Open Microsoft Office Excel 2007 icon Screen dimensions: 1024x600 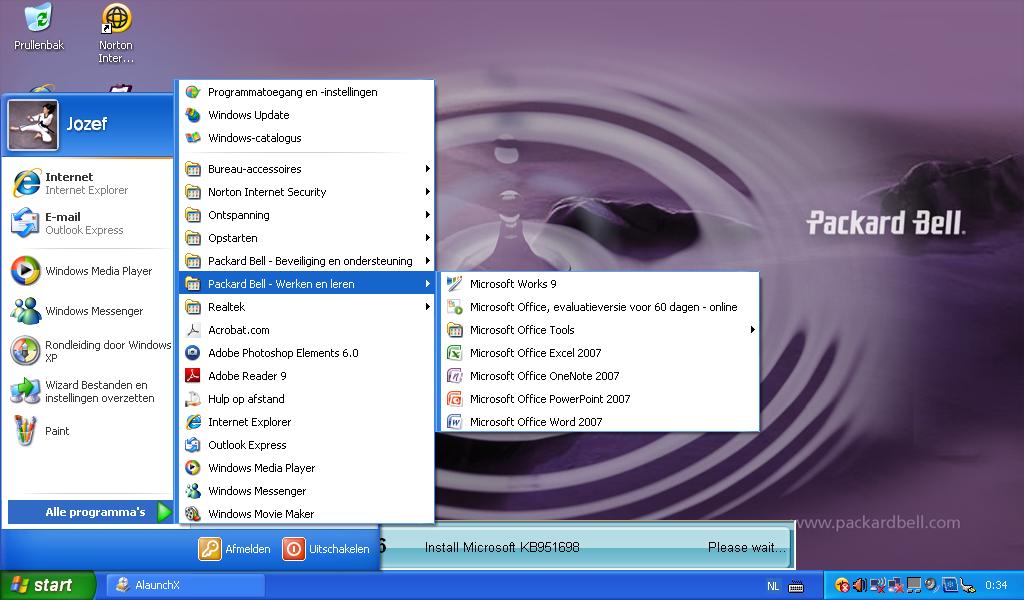(454, 353)
